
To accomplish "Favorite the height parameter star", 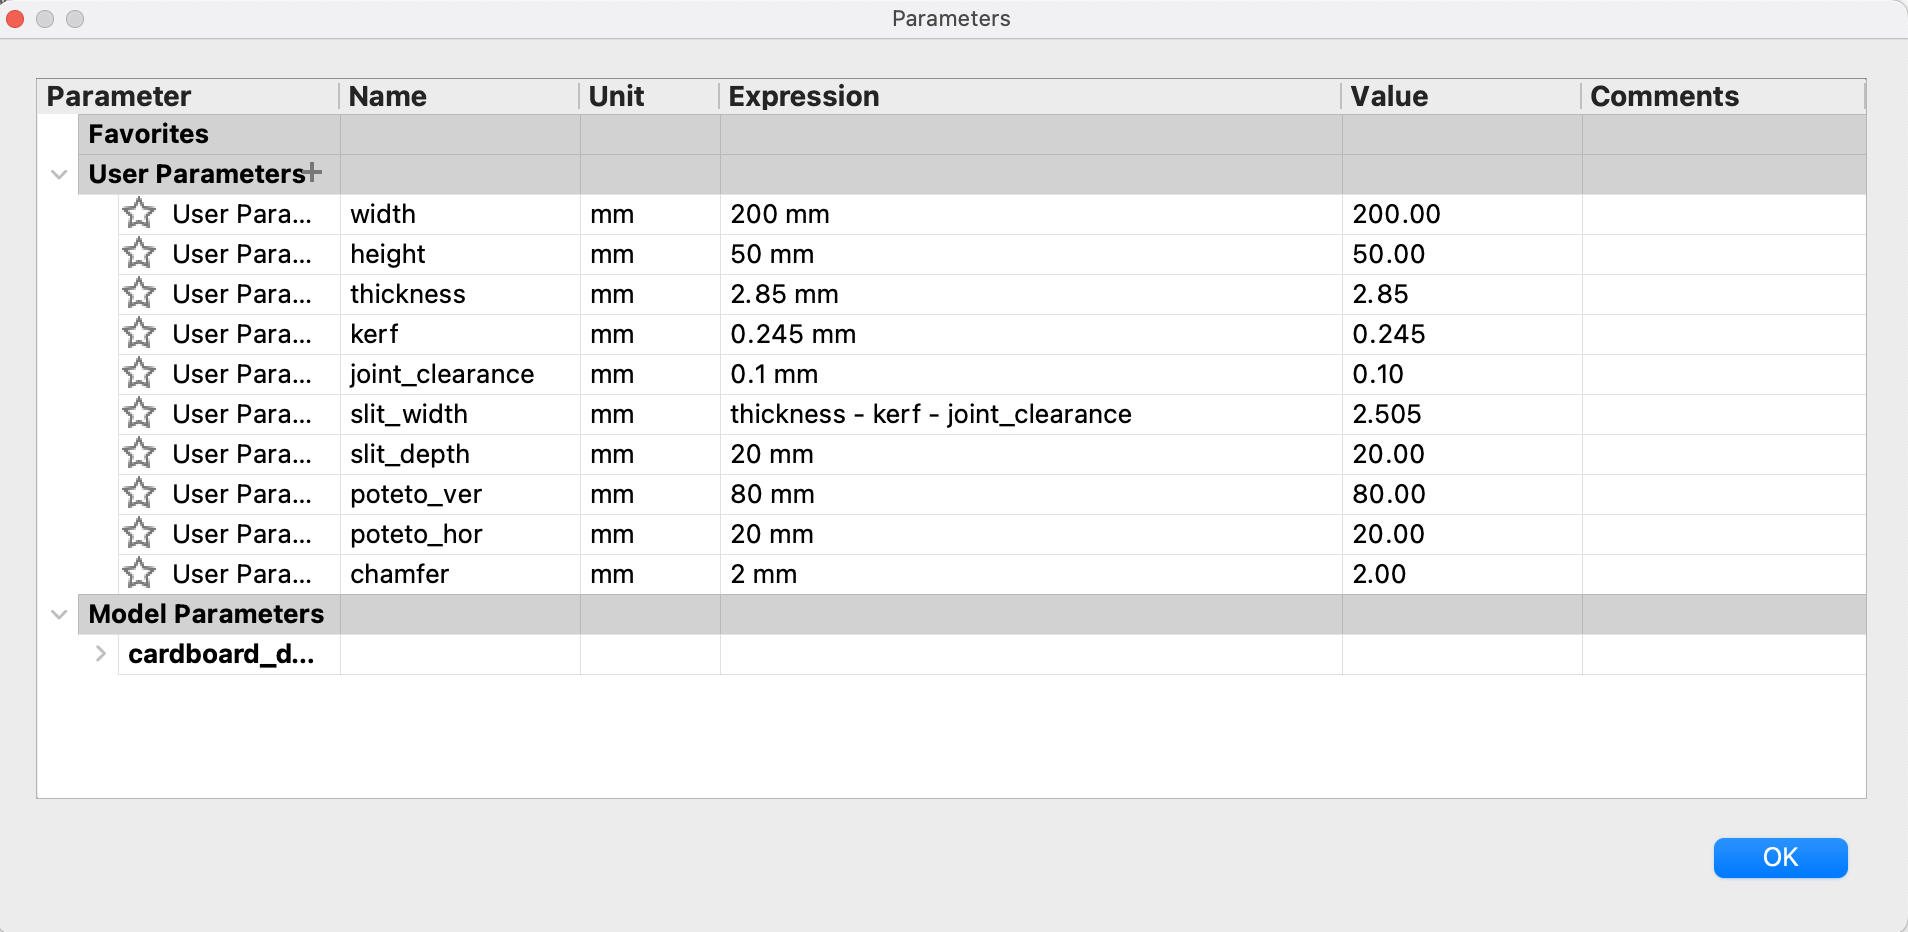I will point(139,254).
